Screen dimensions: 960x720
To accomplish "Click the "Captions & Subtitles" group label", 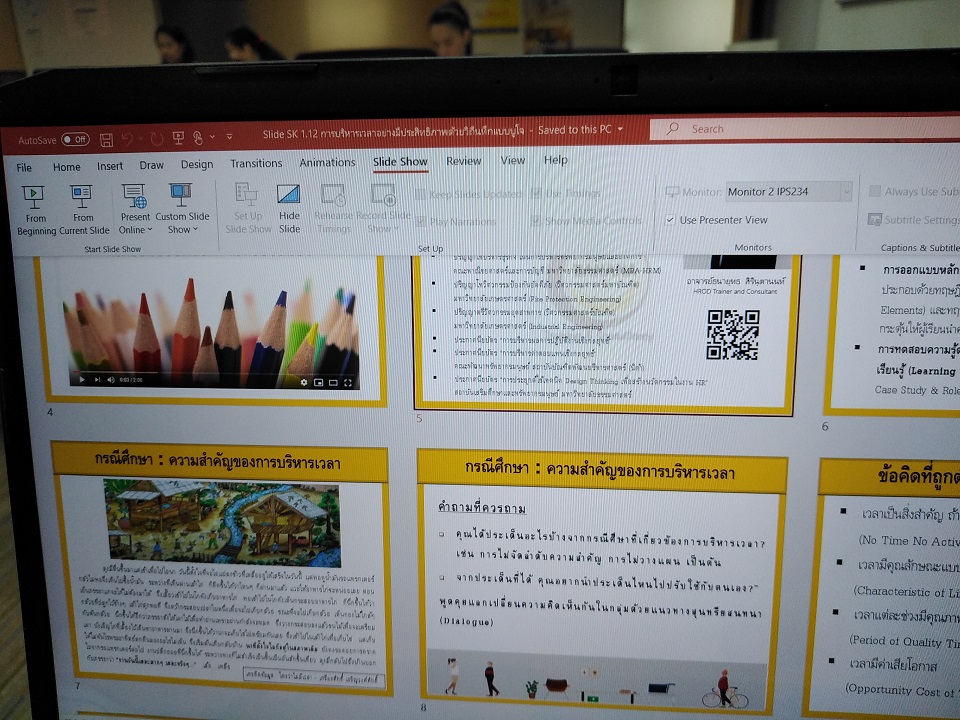I will coord(920,248).
